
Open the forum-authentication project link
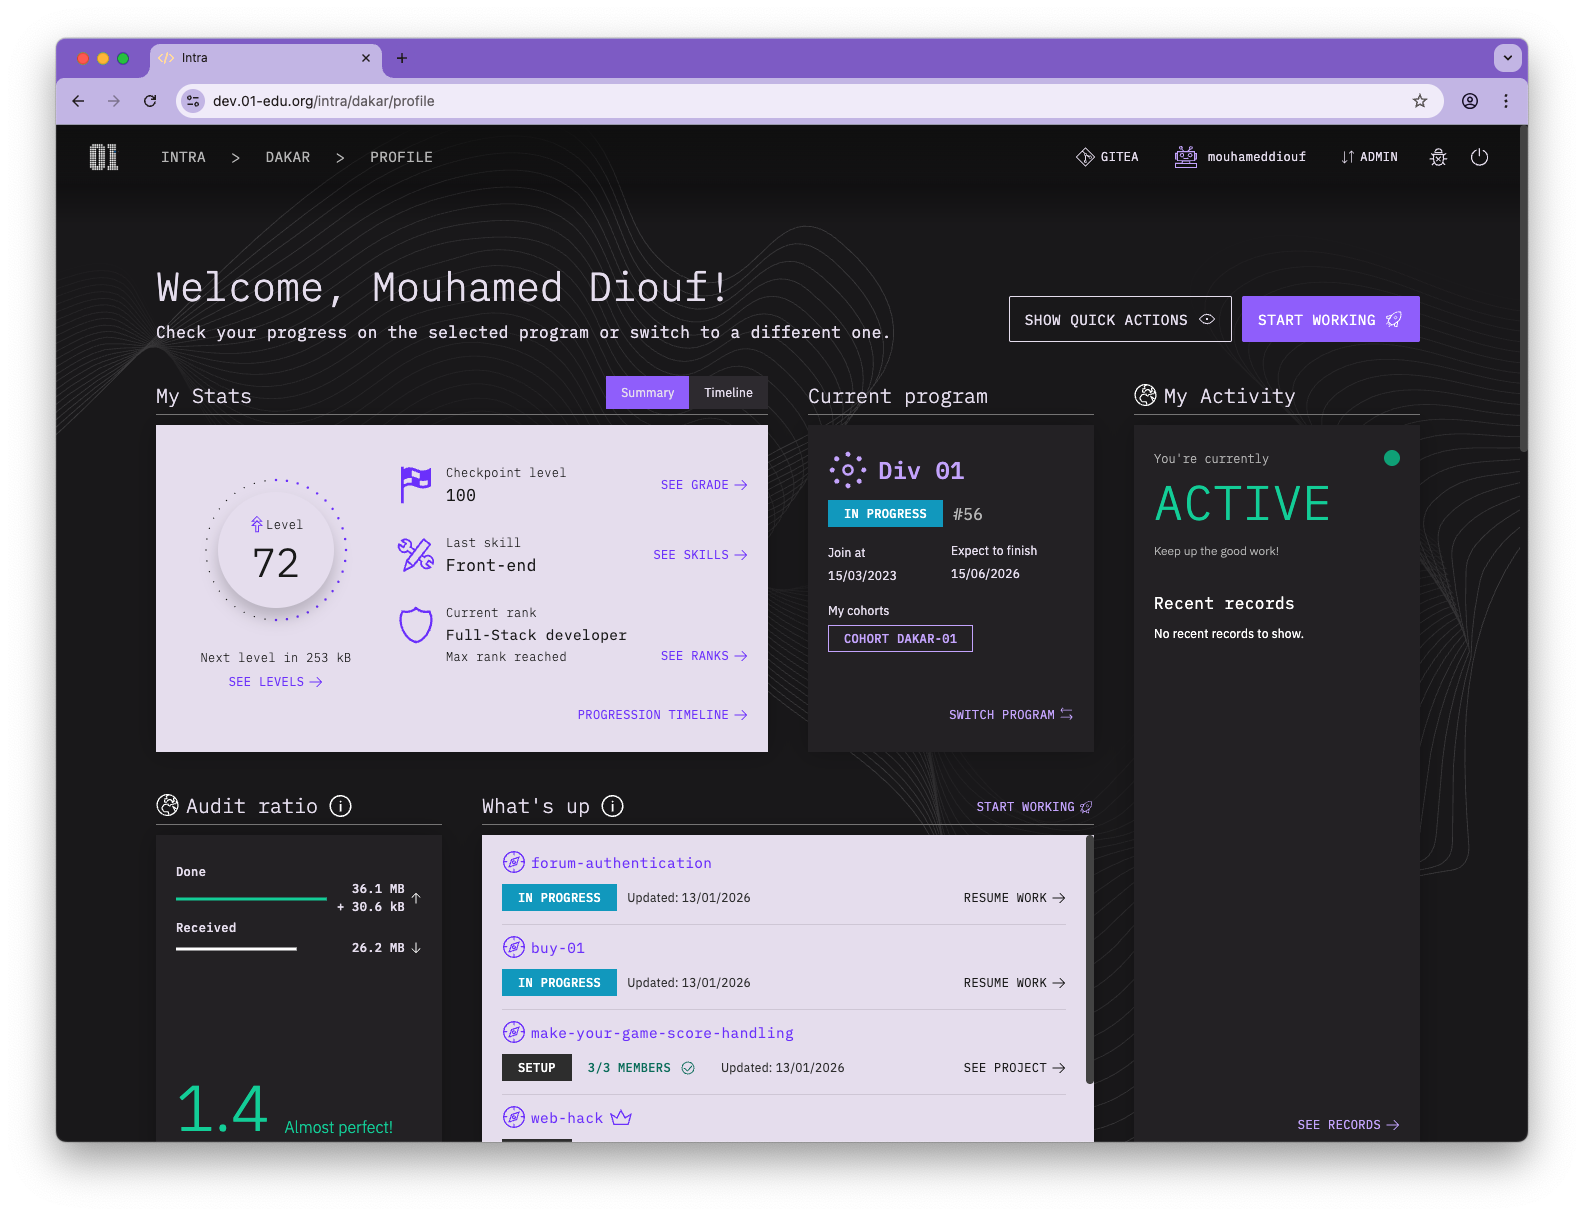(x=621, y=863)
